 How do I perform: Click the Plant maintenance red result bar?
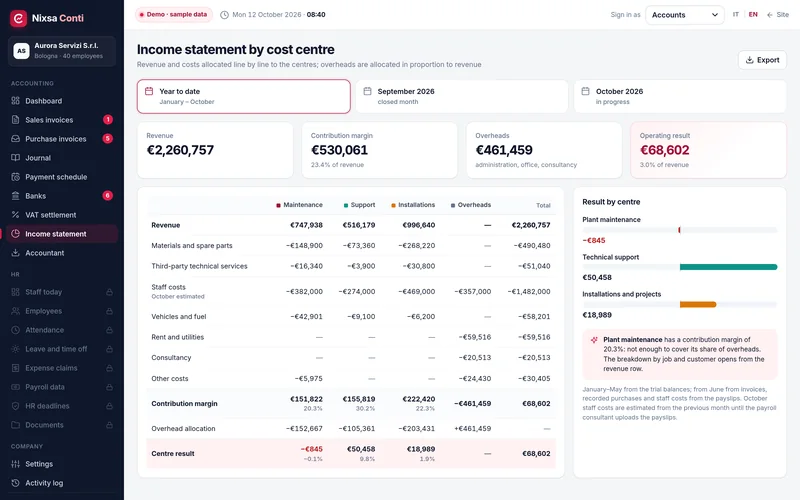(x=680, y=230)
